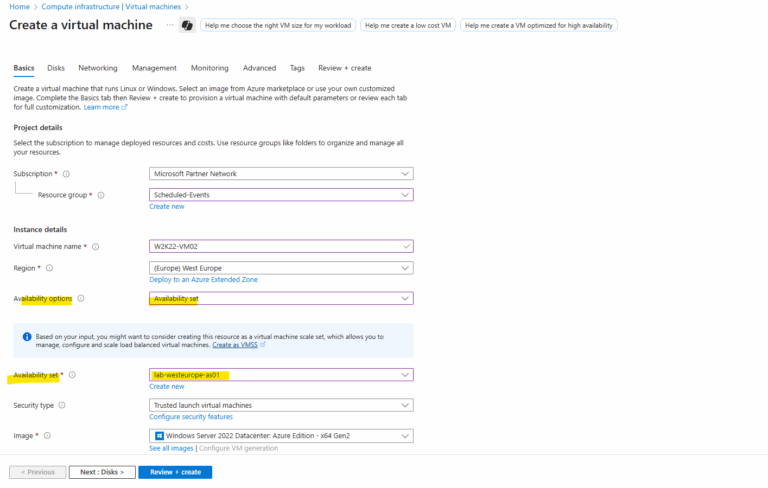Show info tooltip for Availability options
Viewport: 768px width, 488px height.
[81, 298]
